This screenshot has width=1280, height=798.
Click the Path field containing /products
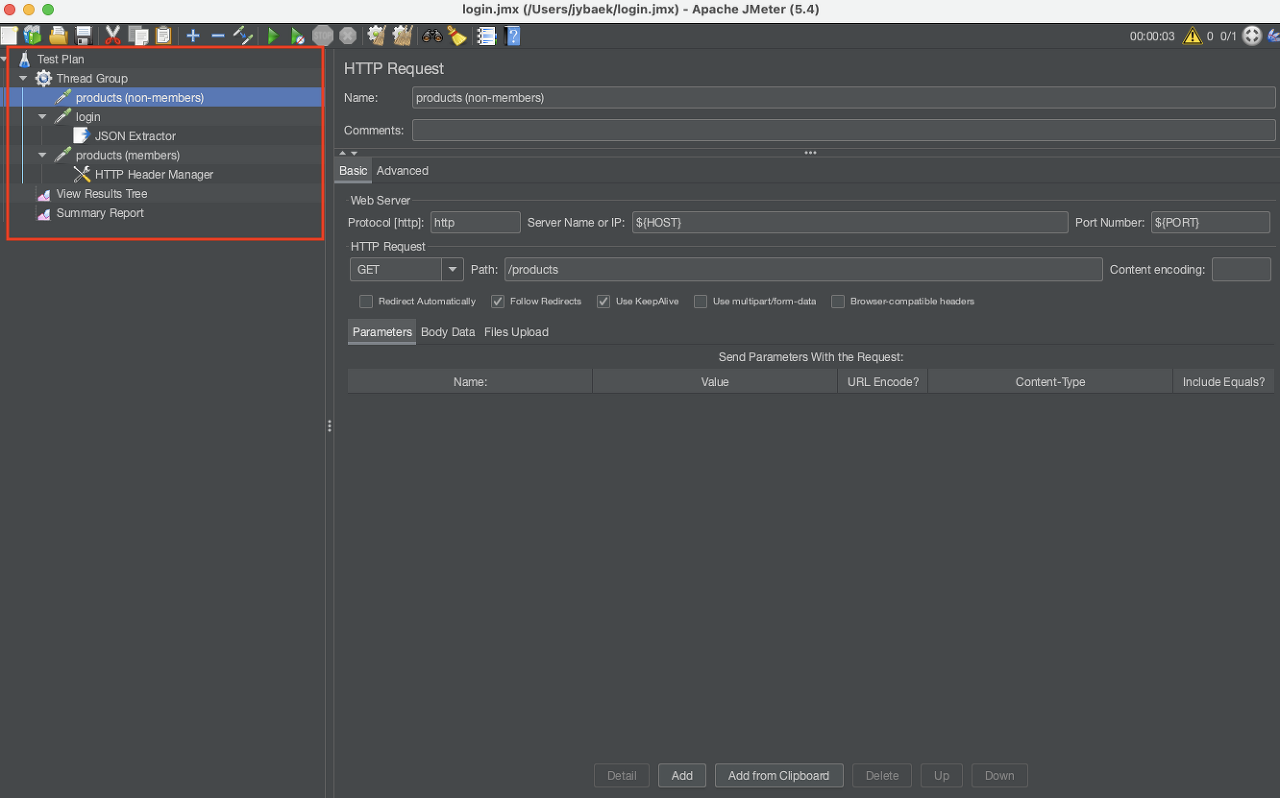coord(803,269)
